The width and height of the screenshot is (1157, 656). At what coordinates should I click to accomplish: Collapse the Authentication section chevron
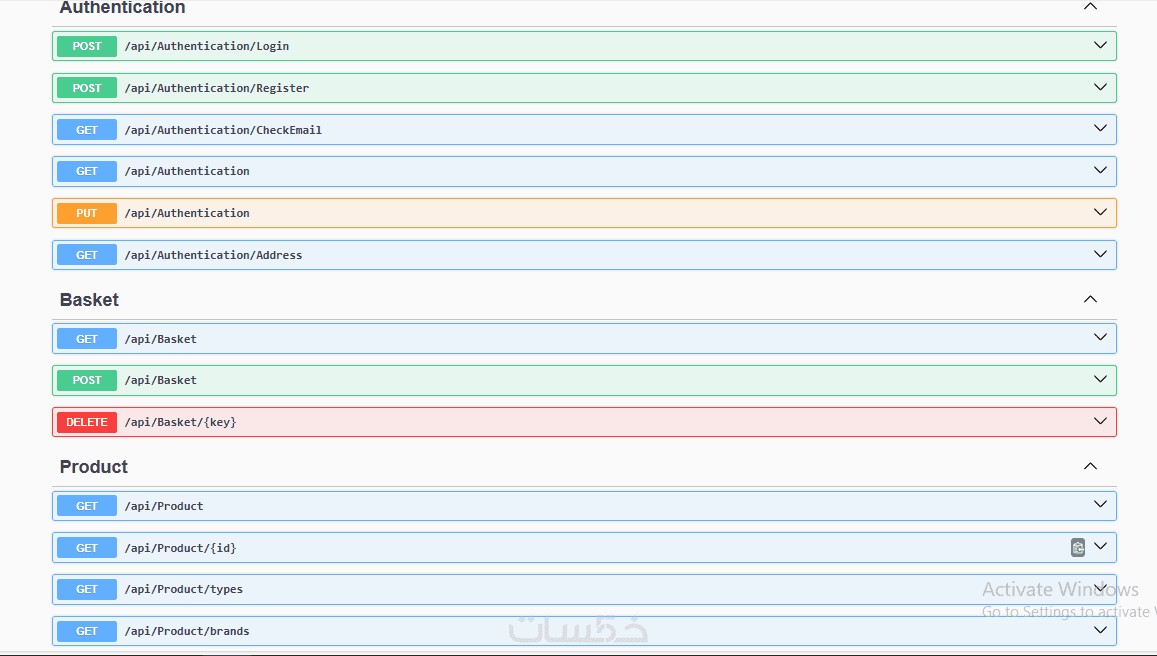[x=1090, y=7]
